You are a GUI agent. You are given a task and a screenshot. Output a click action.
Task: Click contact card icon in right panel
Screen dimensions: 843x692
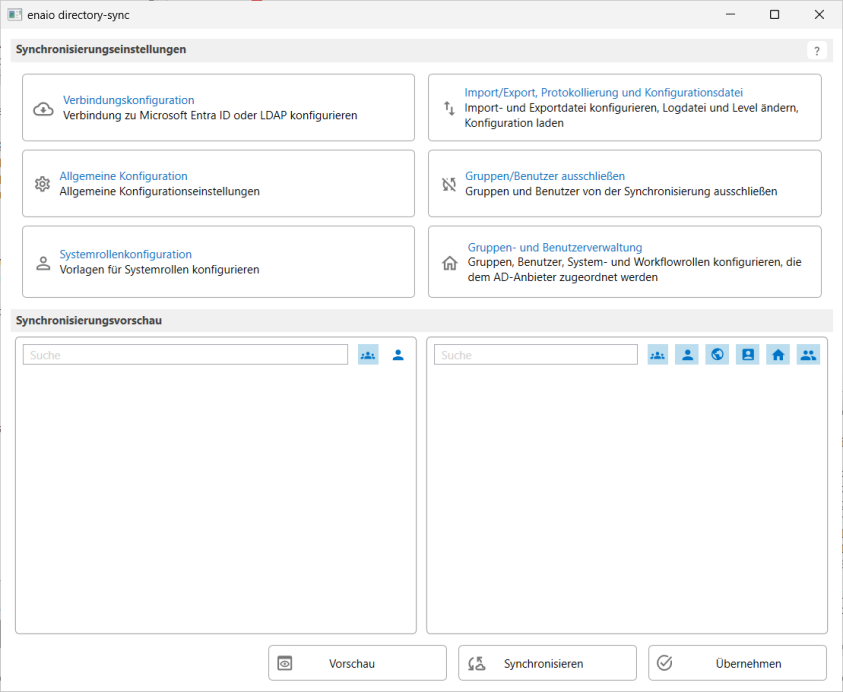click(x=747, y=355)
